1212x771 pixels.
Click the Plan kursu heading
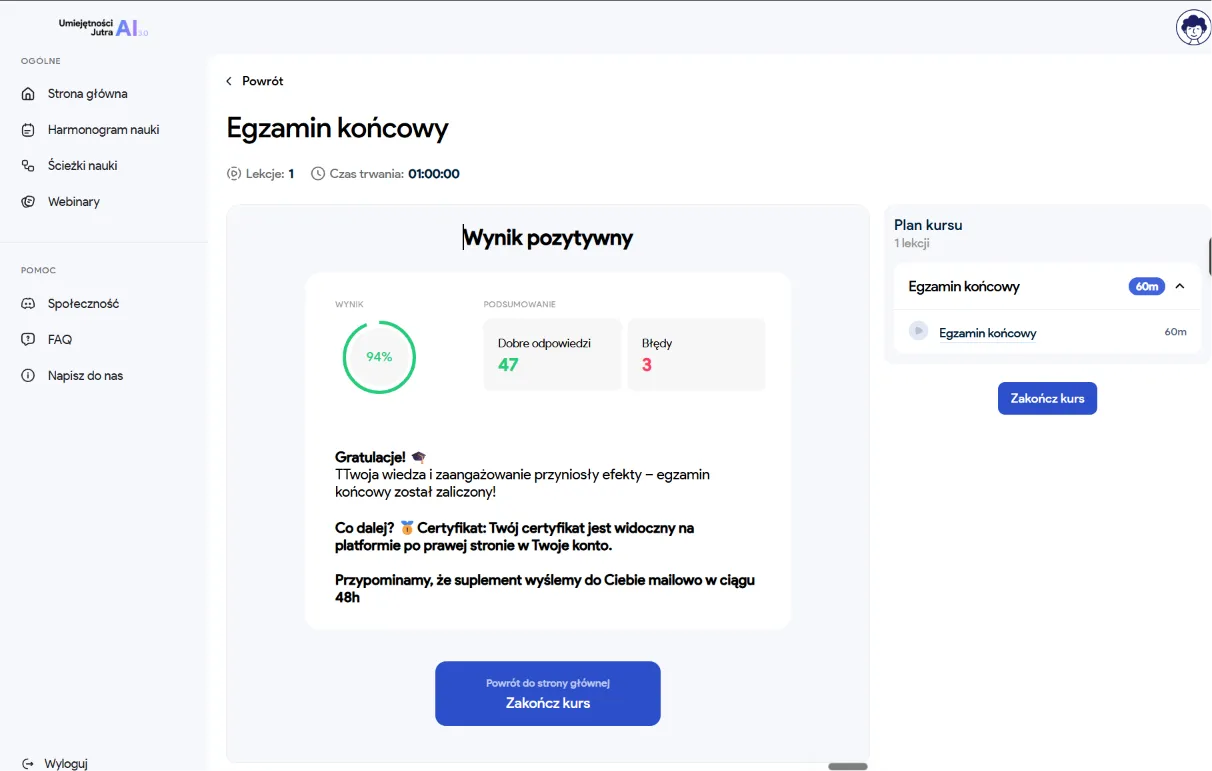coord(928,225)
